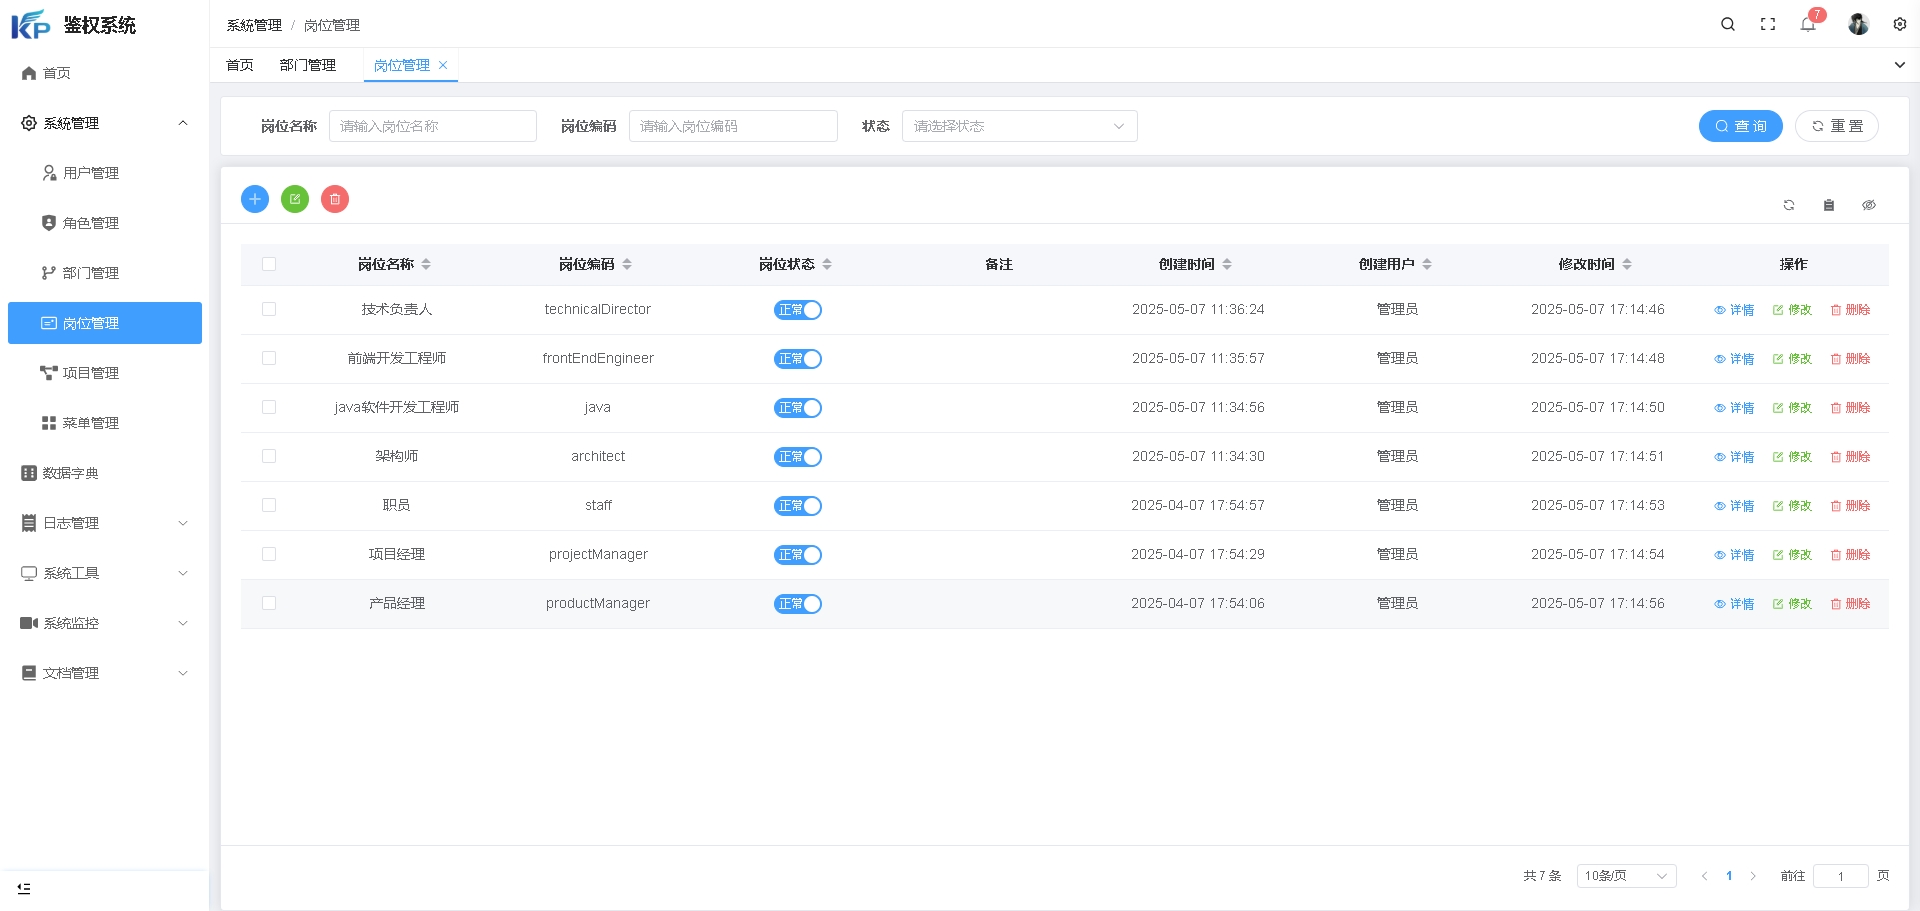Toggle status switch for 技术负责人
The height and width of the screenshot is (911, 1920).
(797, 310)
